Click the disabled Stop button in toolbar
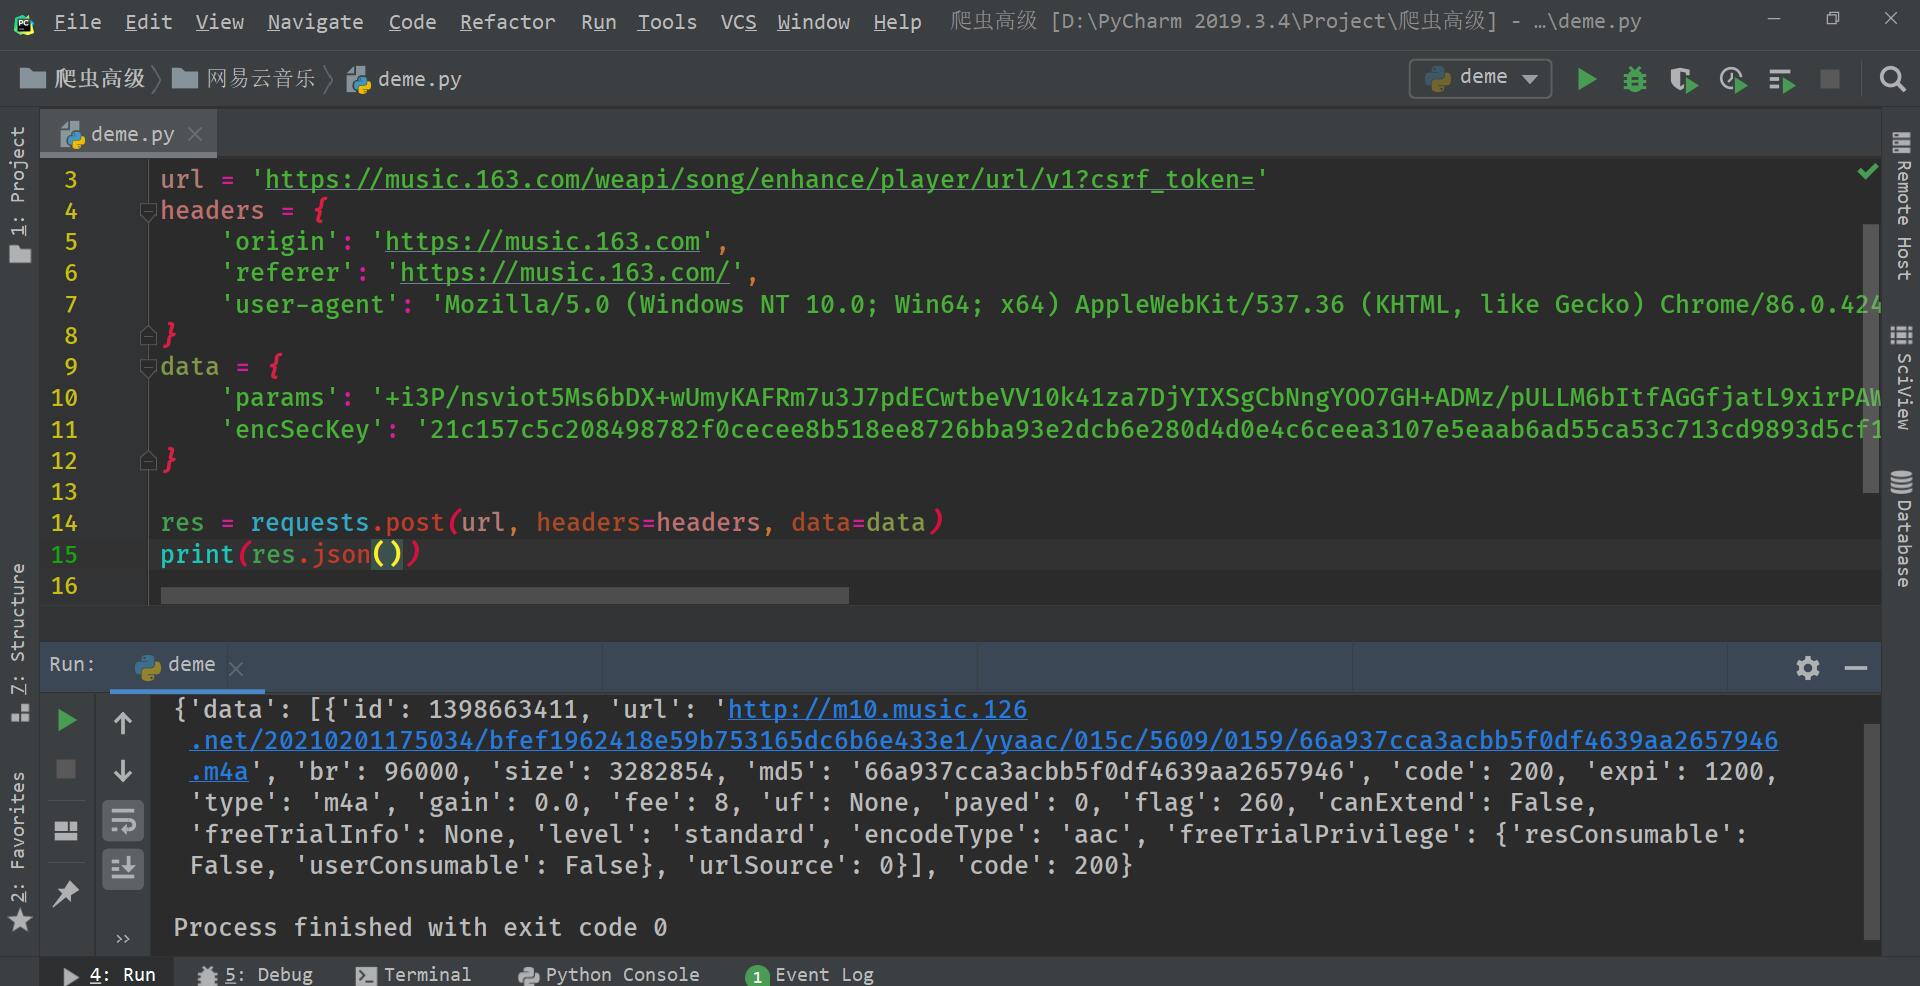The width and height of the screenshot is (1920, 986). point(1830,79)
